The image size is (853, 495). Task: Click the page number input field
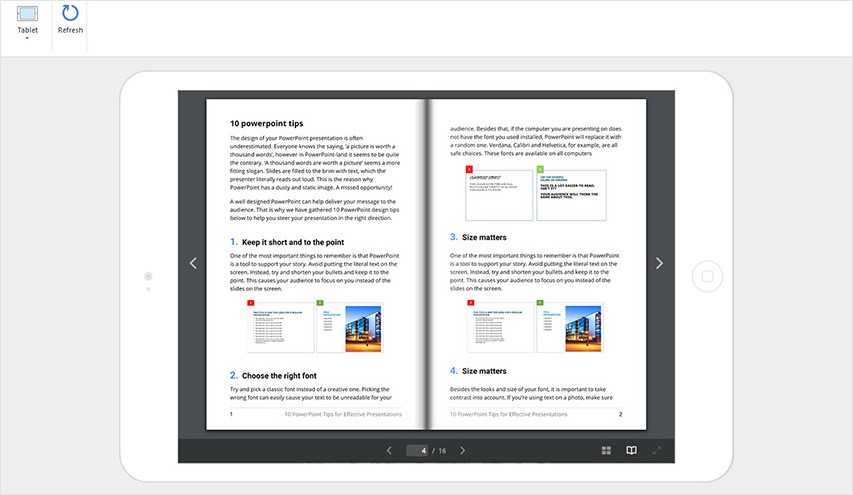pyautogui.click(x=417, y=451)
